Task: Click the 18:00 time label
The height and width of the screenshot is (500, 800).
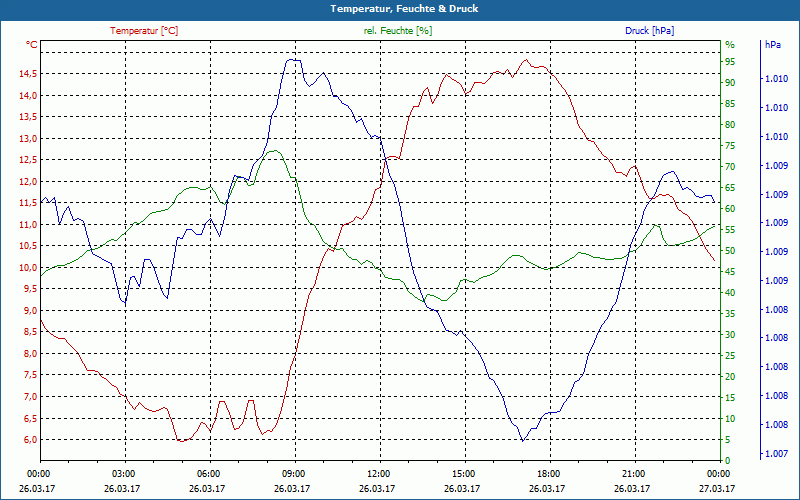Action: click(x=548, y=474)
